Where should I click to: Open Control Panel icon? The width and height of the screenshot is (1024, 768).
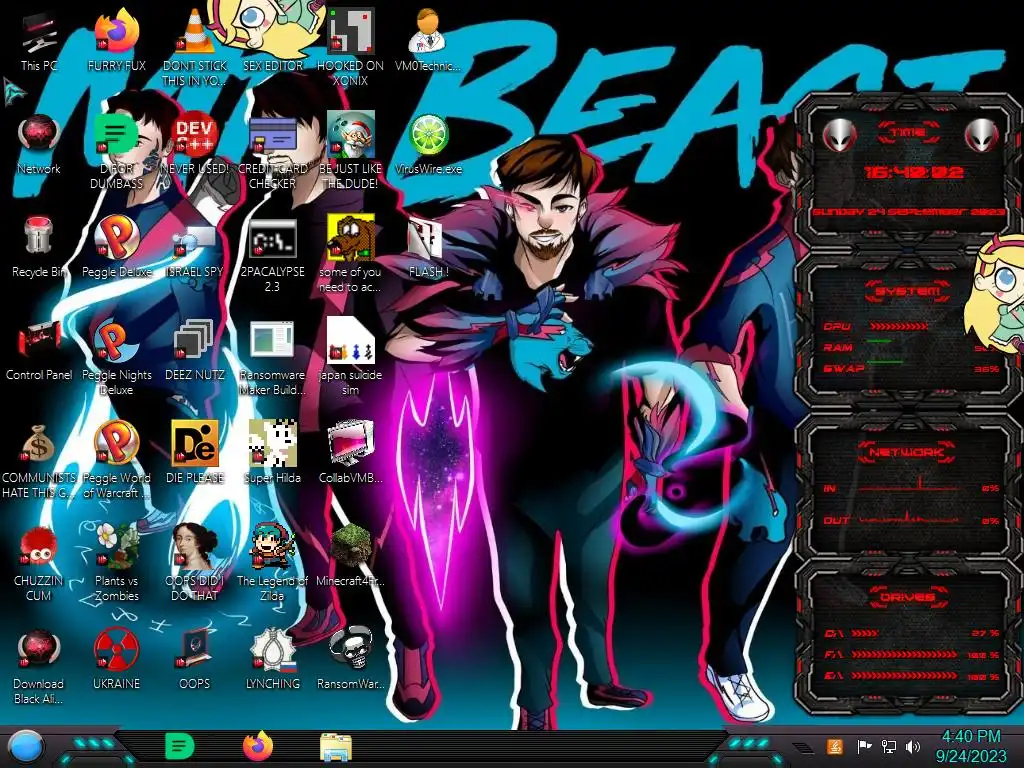(39, 351)
